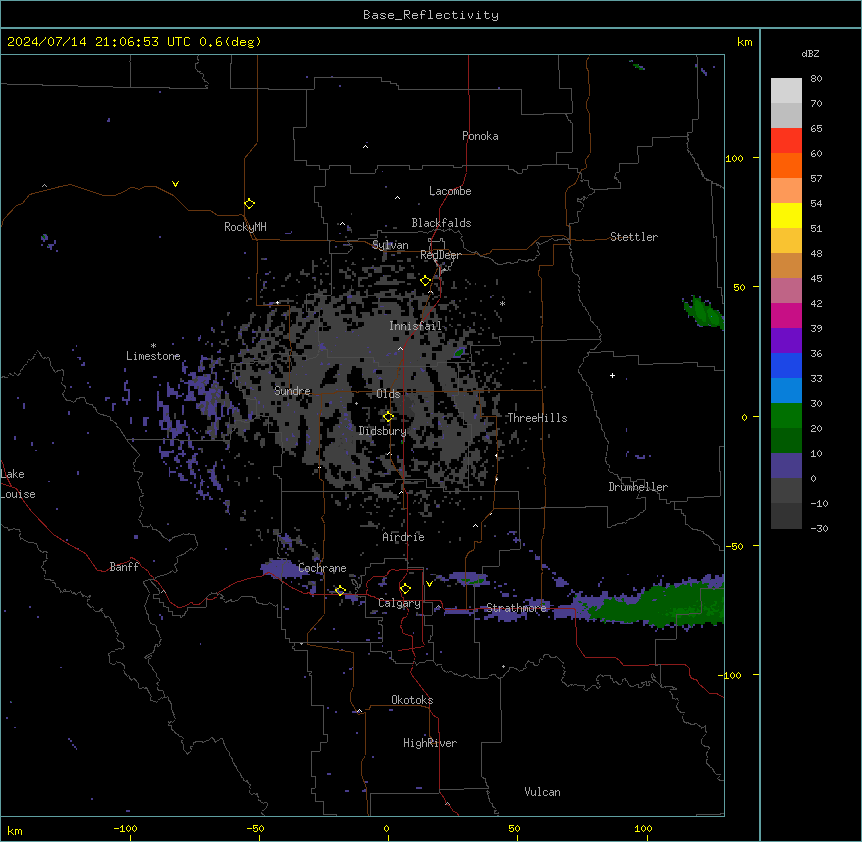
Task: Click the white plus marker north of Drumheller
Action: coord(612,375)
